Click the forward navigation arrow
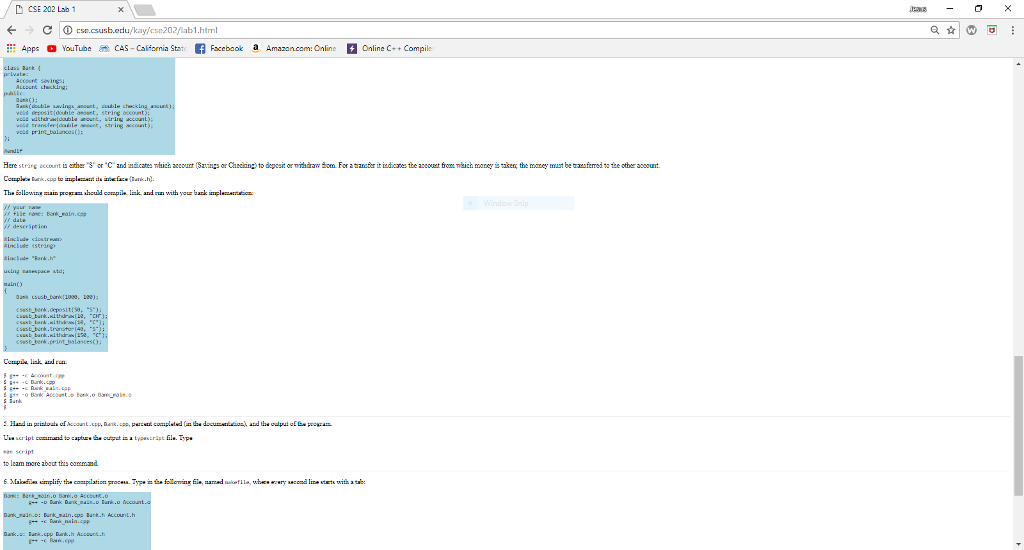This screenshot has height=550, width=1024. coord(29,30)
